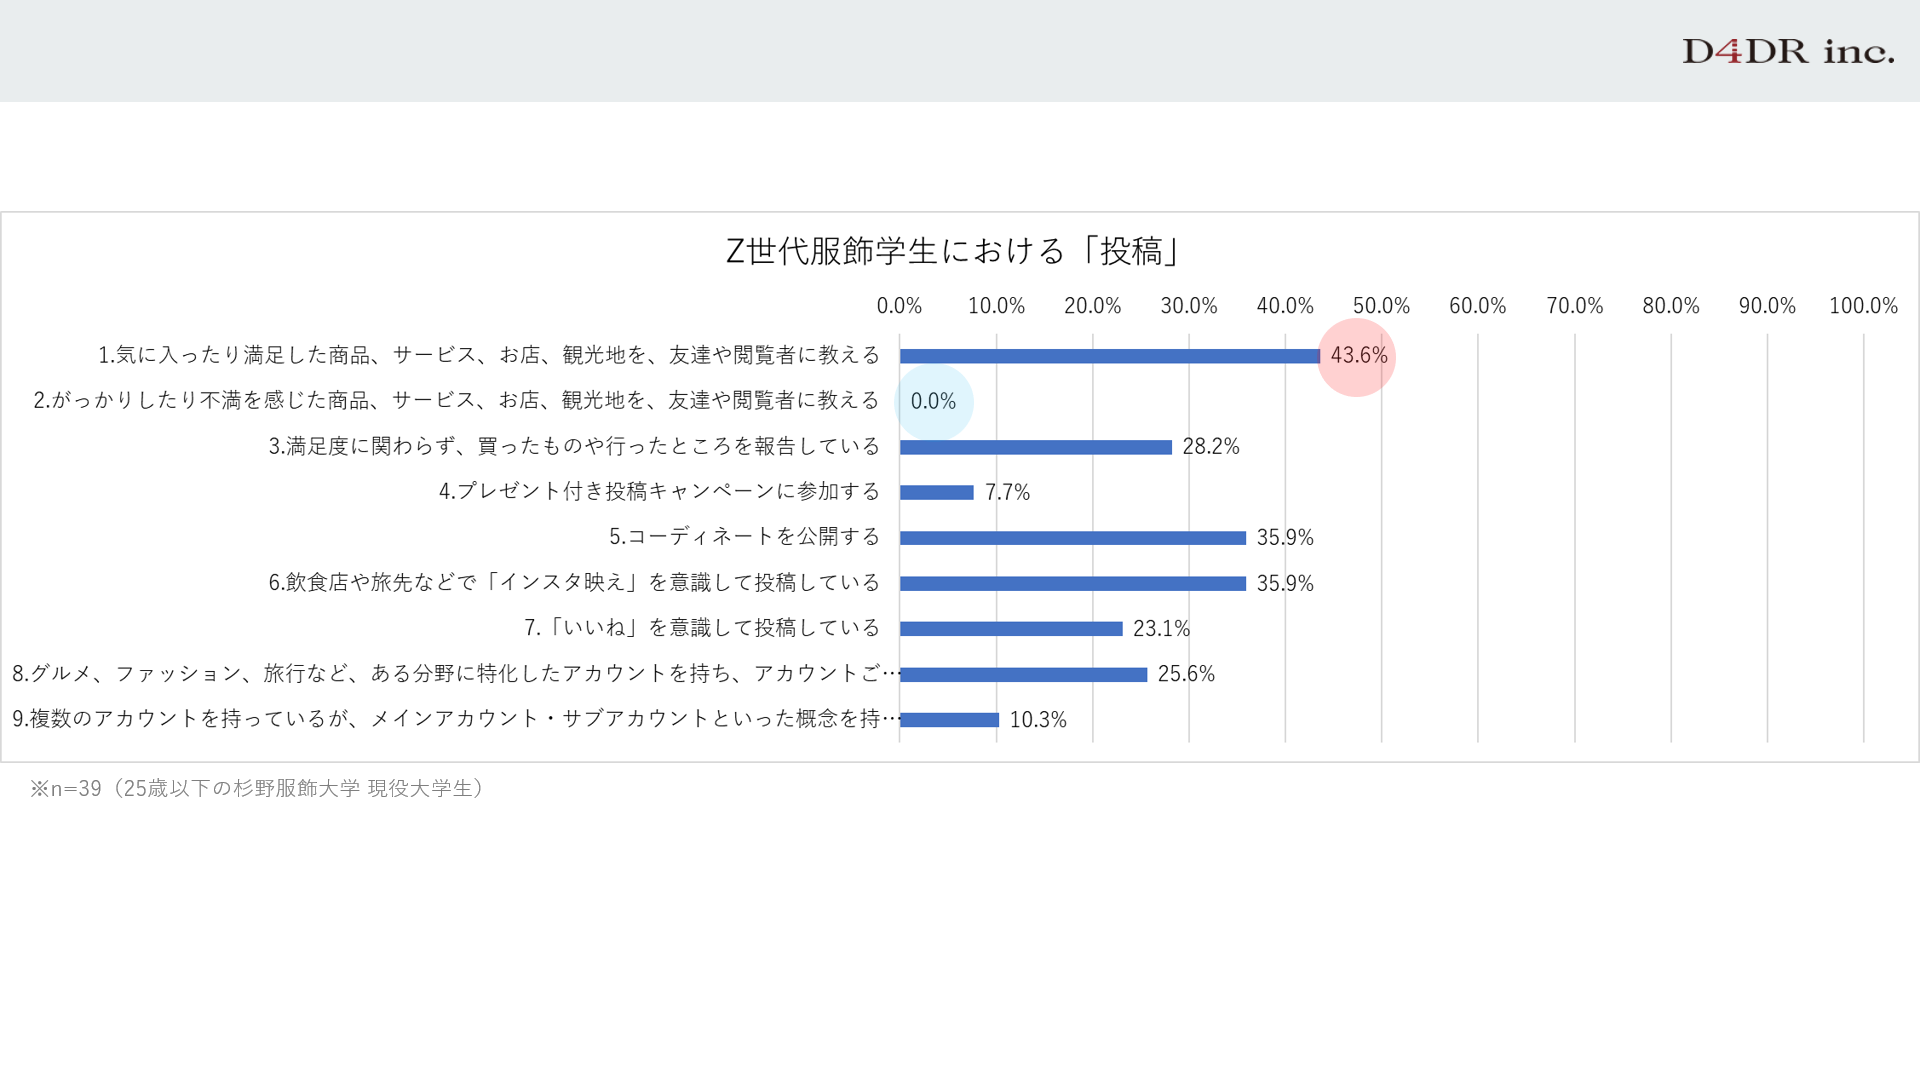
Task: Select the bar for item 7 「いいね」
Action: [1011, 629]
